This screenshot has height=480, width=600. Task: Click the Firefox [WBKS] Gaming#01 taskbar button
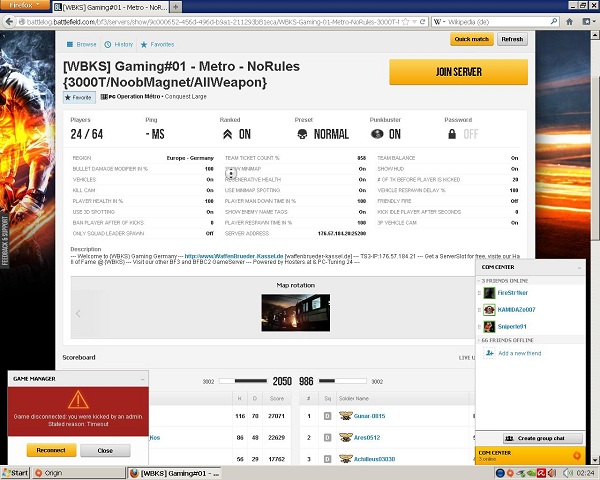coord(174,473)
